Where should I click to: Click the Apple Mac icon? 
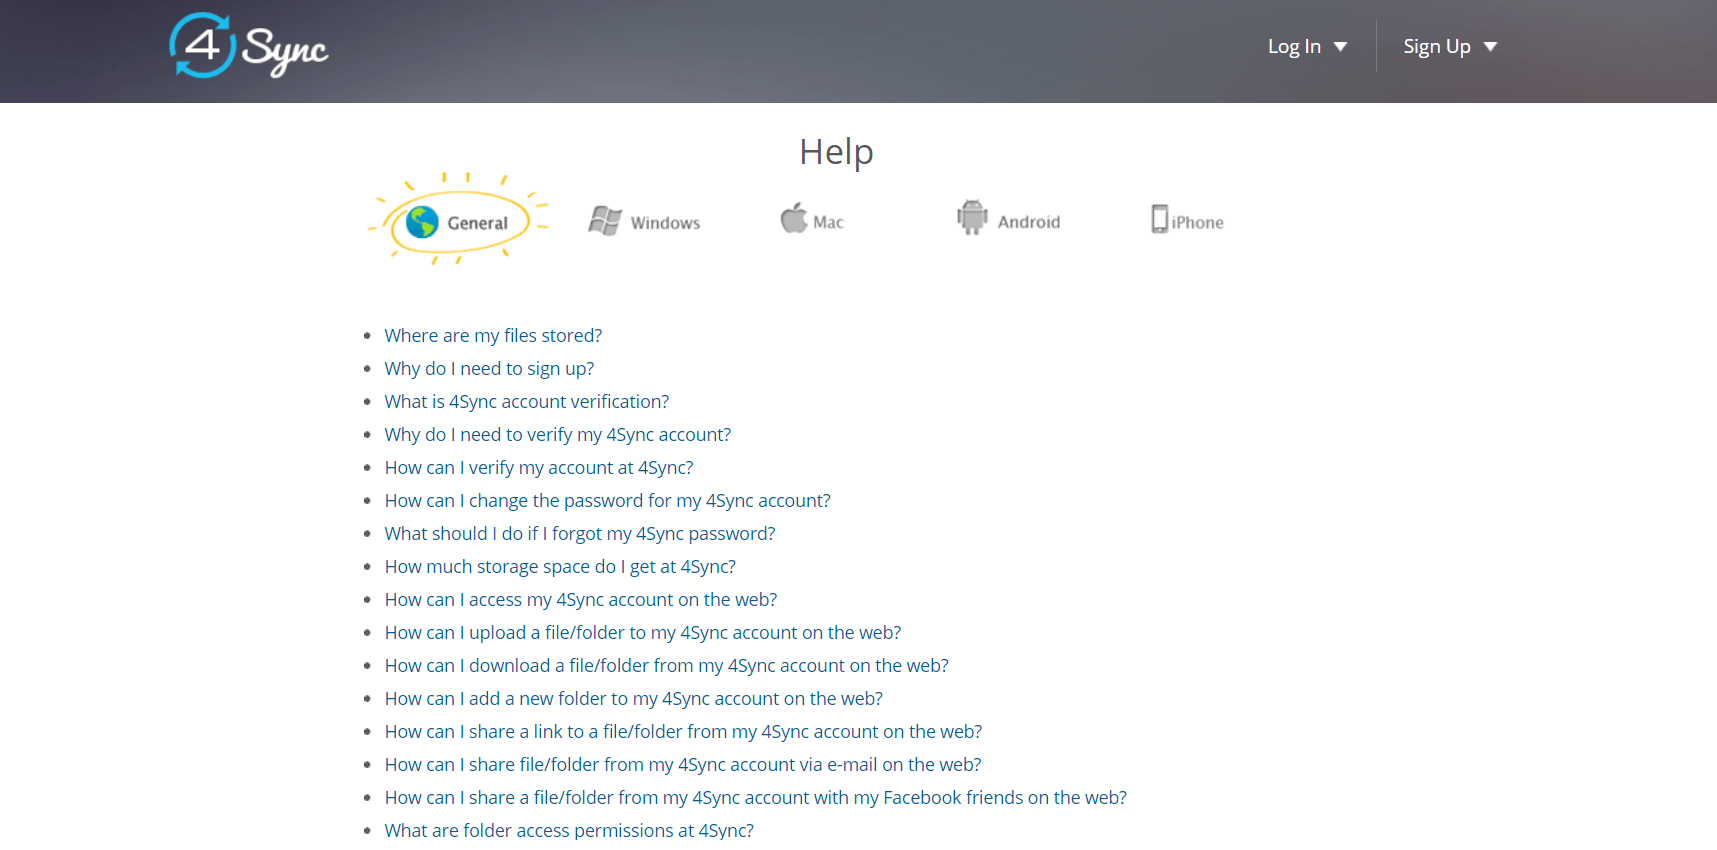click(794, 218)
